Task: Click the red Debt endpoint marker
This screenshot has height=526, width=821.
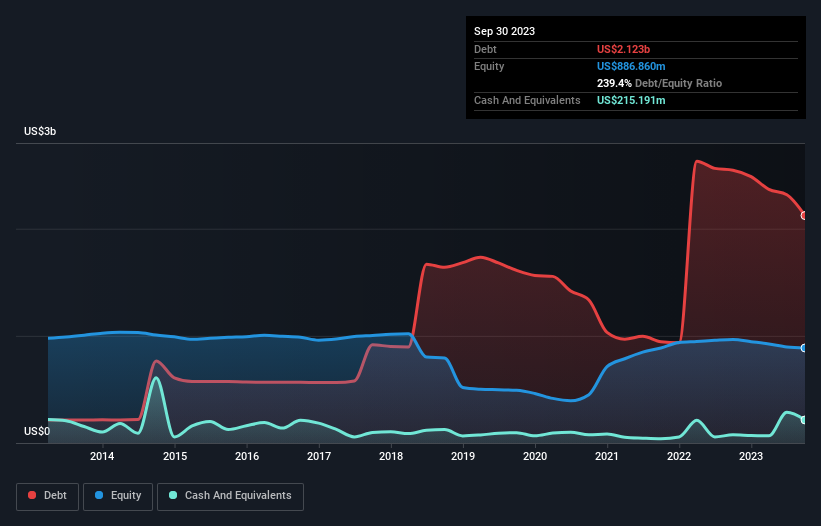Action: [x=804, y=216]
